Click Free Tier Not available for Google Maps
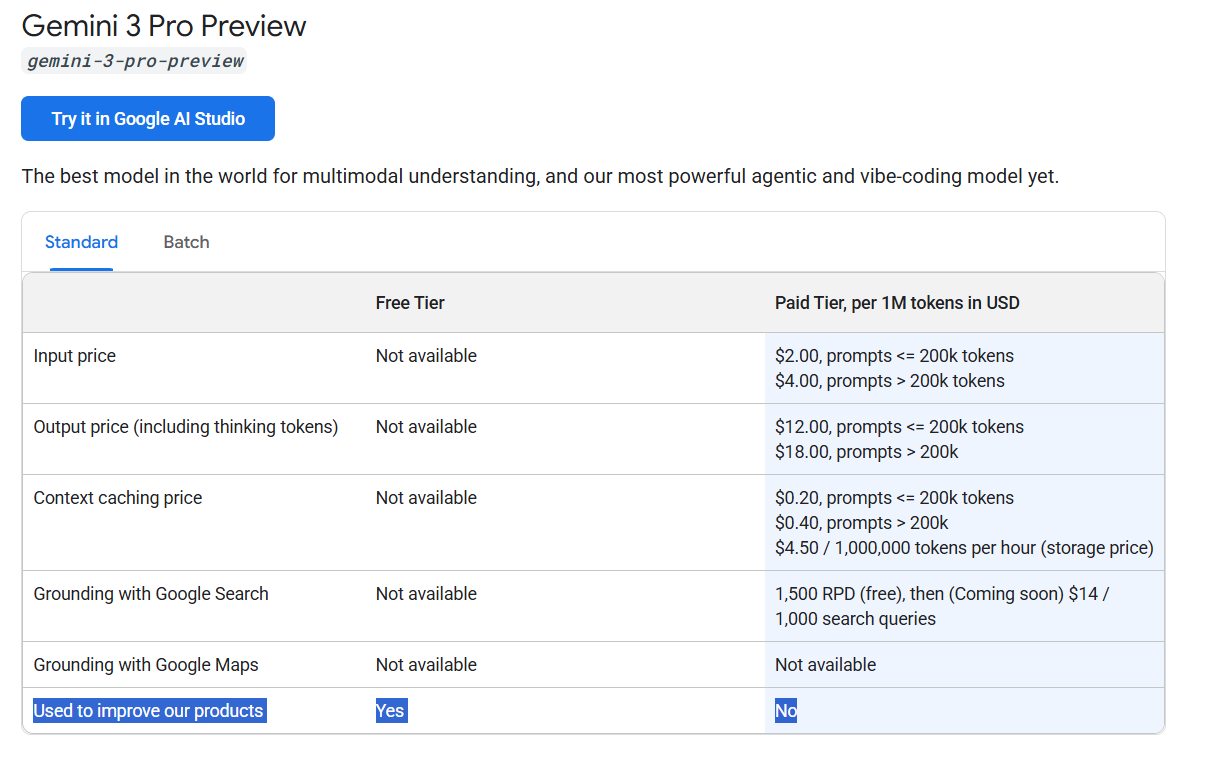This screenshot has width=1225, height=763. pyautogui.click(x=426, y=665)
